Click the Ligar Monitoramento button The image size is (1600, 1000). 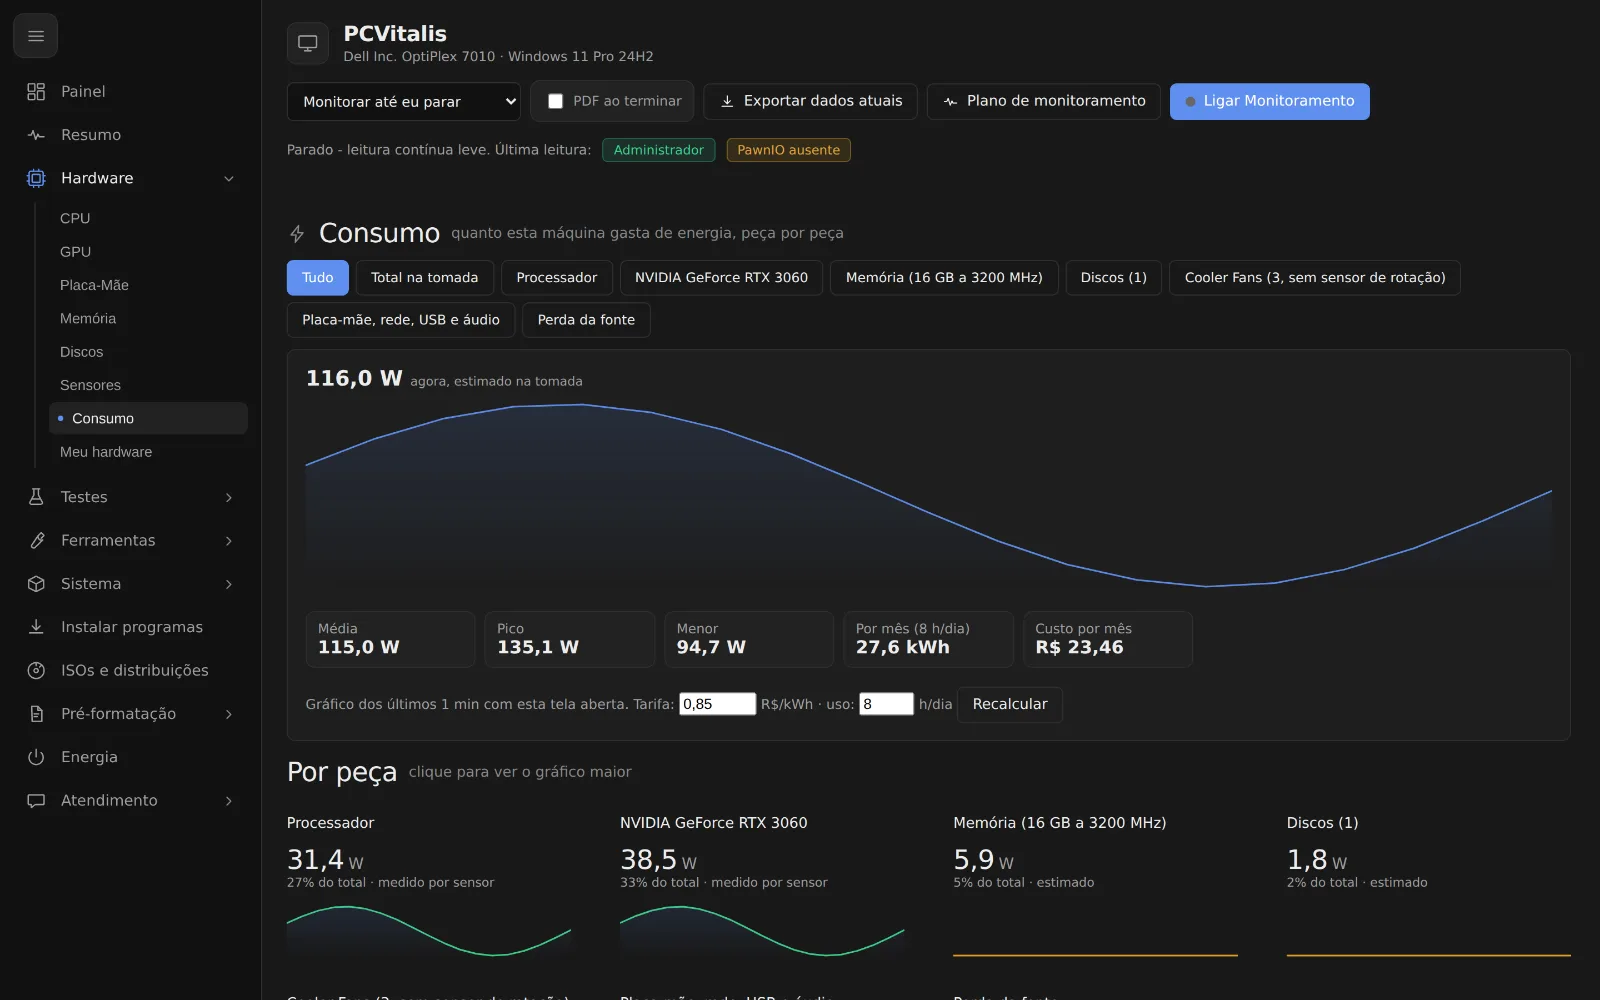click(1270, 101)
